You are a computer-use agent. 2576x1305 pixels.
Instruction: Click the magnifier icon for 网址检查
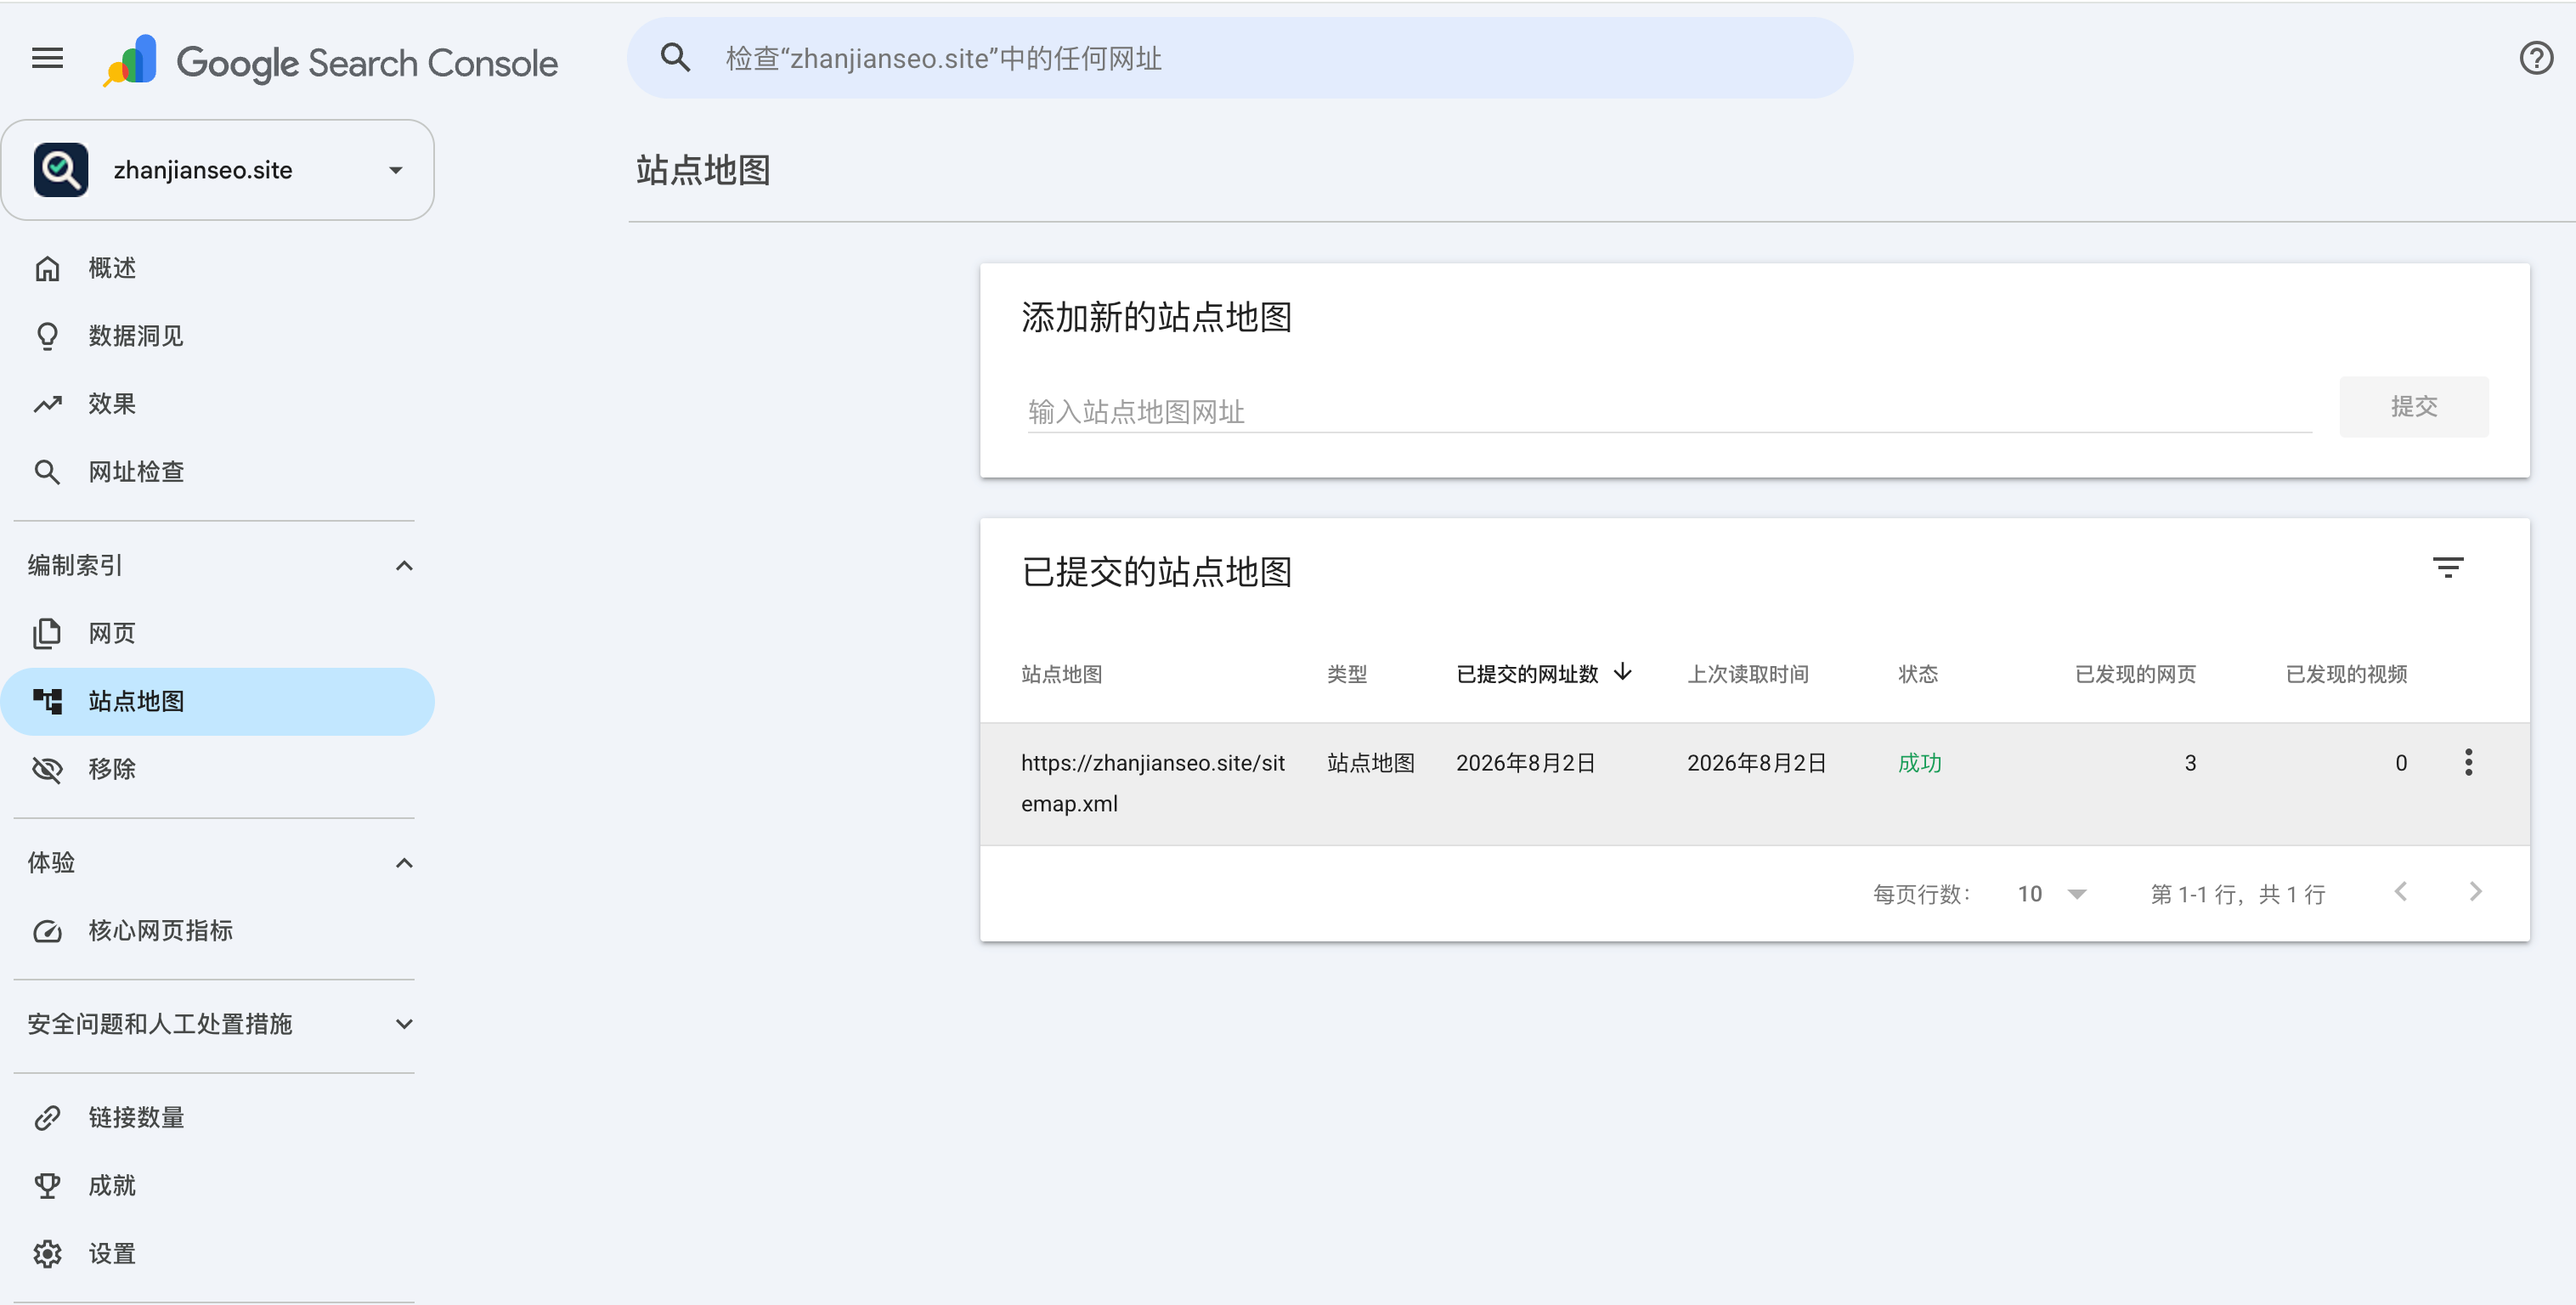click(47, 472)
